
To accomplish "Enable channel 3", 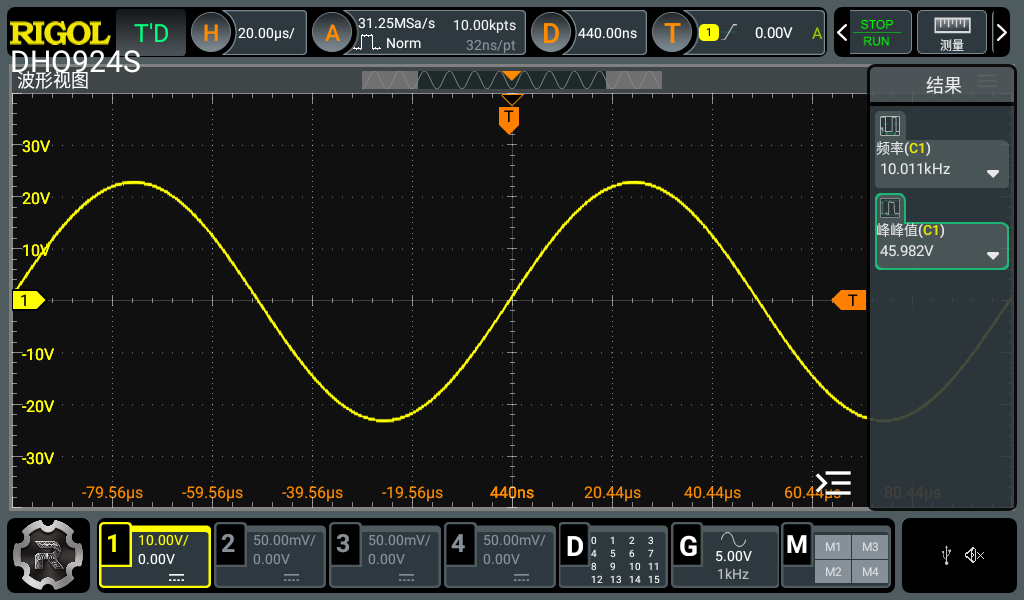I will tap(343, 544).
